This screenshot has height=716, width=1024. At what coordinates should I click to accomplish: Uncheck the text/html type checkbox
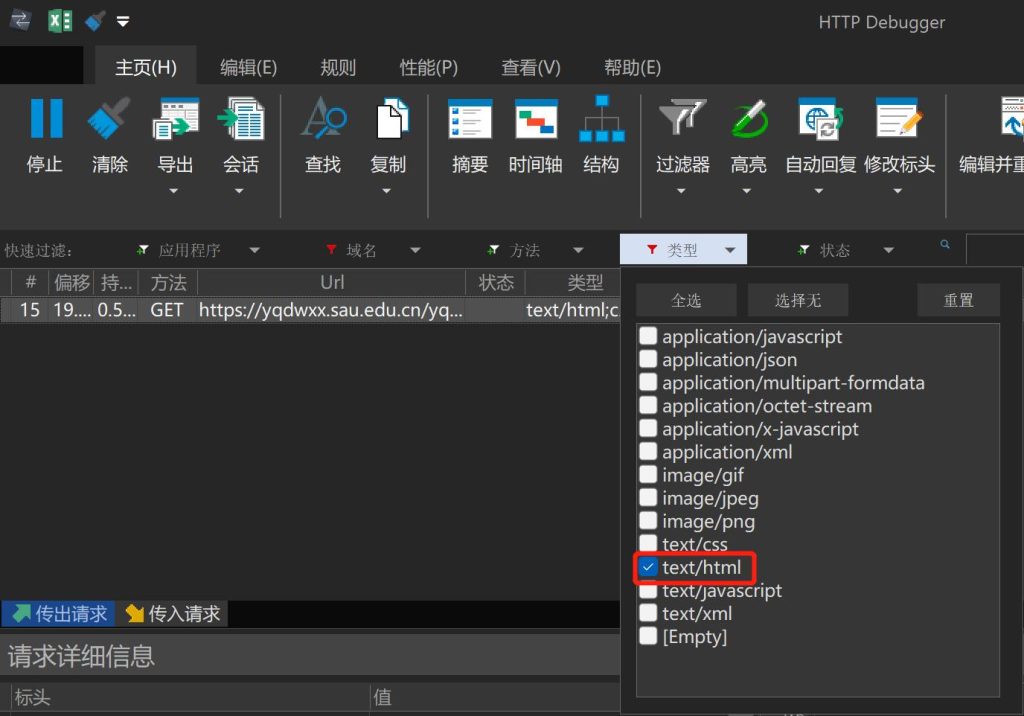[649, 568]
